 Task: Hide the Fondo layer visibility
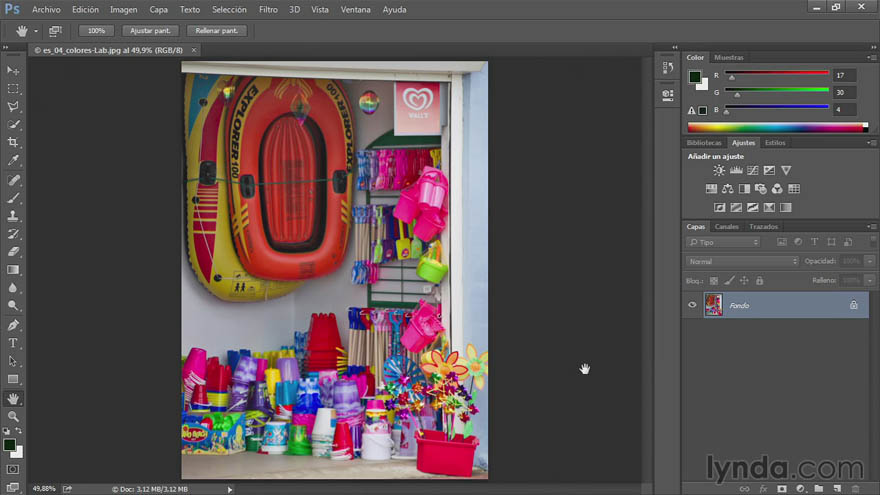click(x=692, y=305)
